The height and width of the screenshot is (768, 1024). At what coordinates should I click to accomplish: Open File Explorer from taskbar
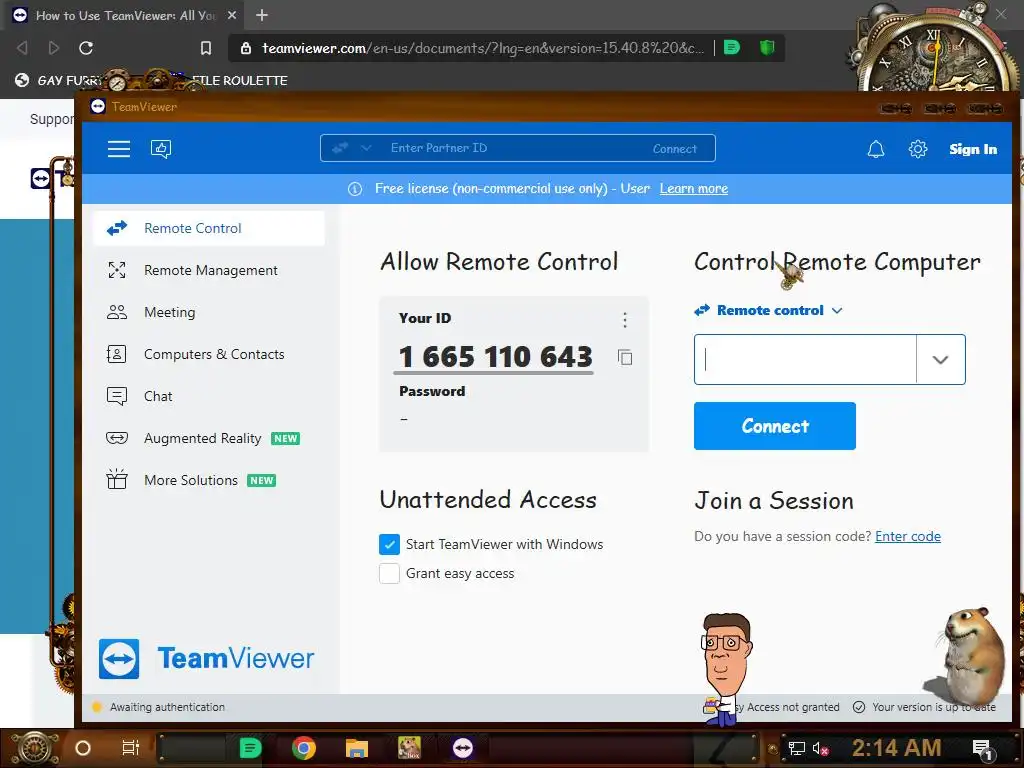[x=357, y=748]
